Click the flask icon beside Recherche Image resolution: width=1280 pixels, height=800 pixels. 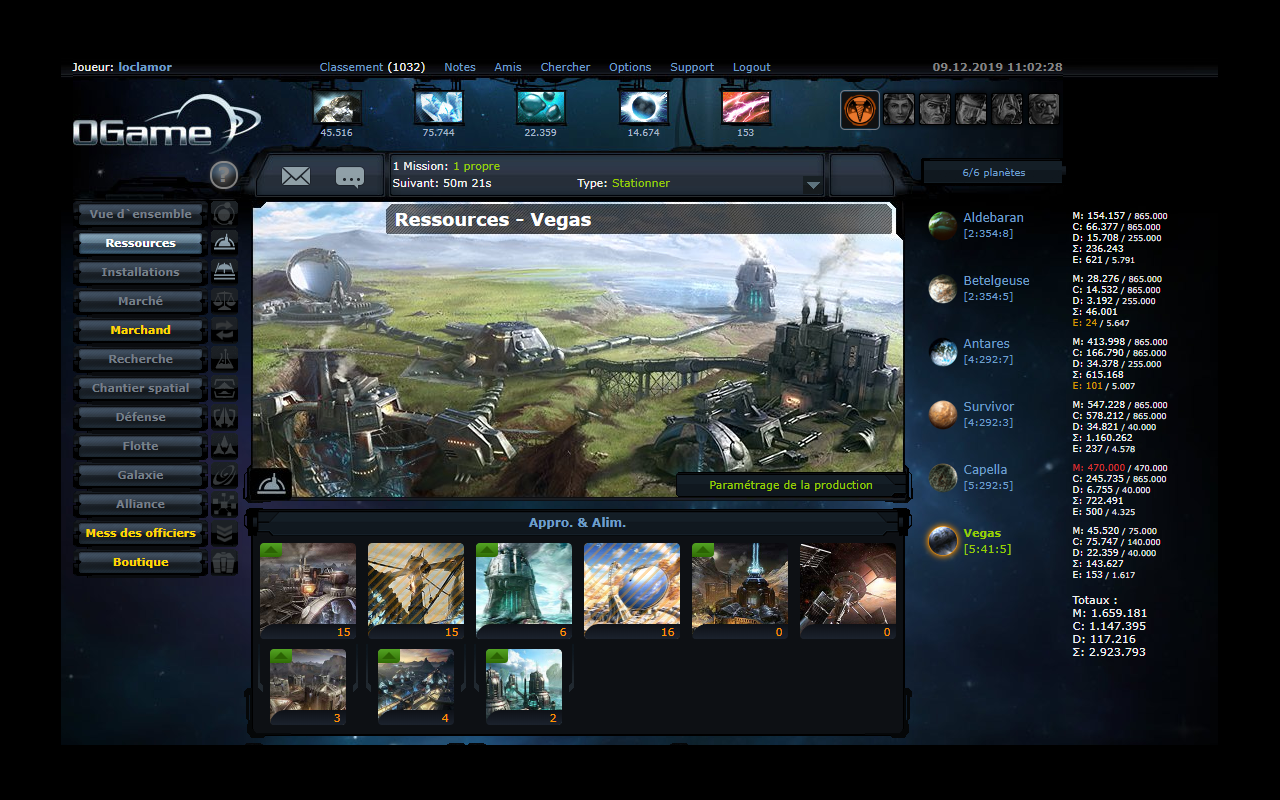(225, 359)
